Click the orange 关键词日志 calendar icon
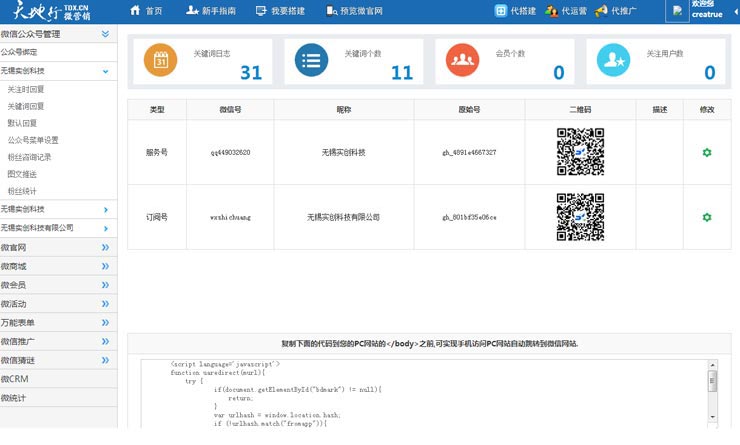 161,61
